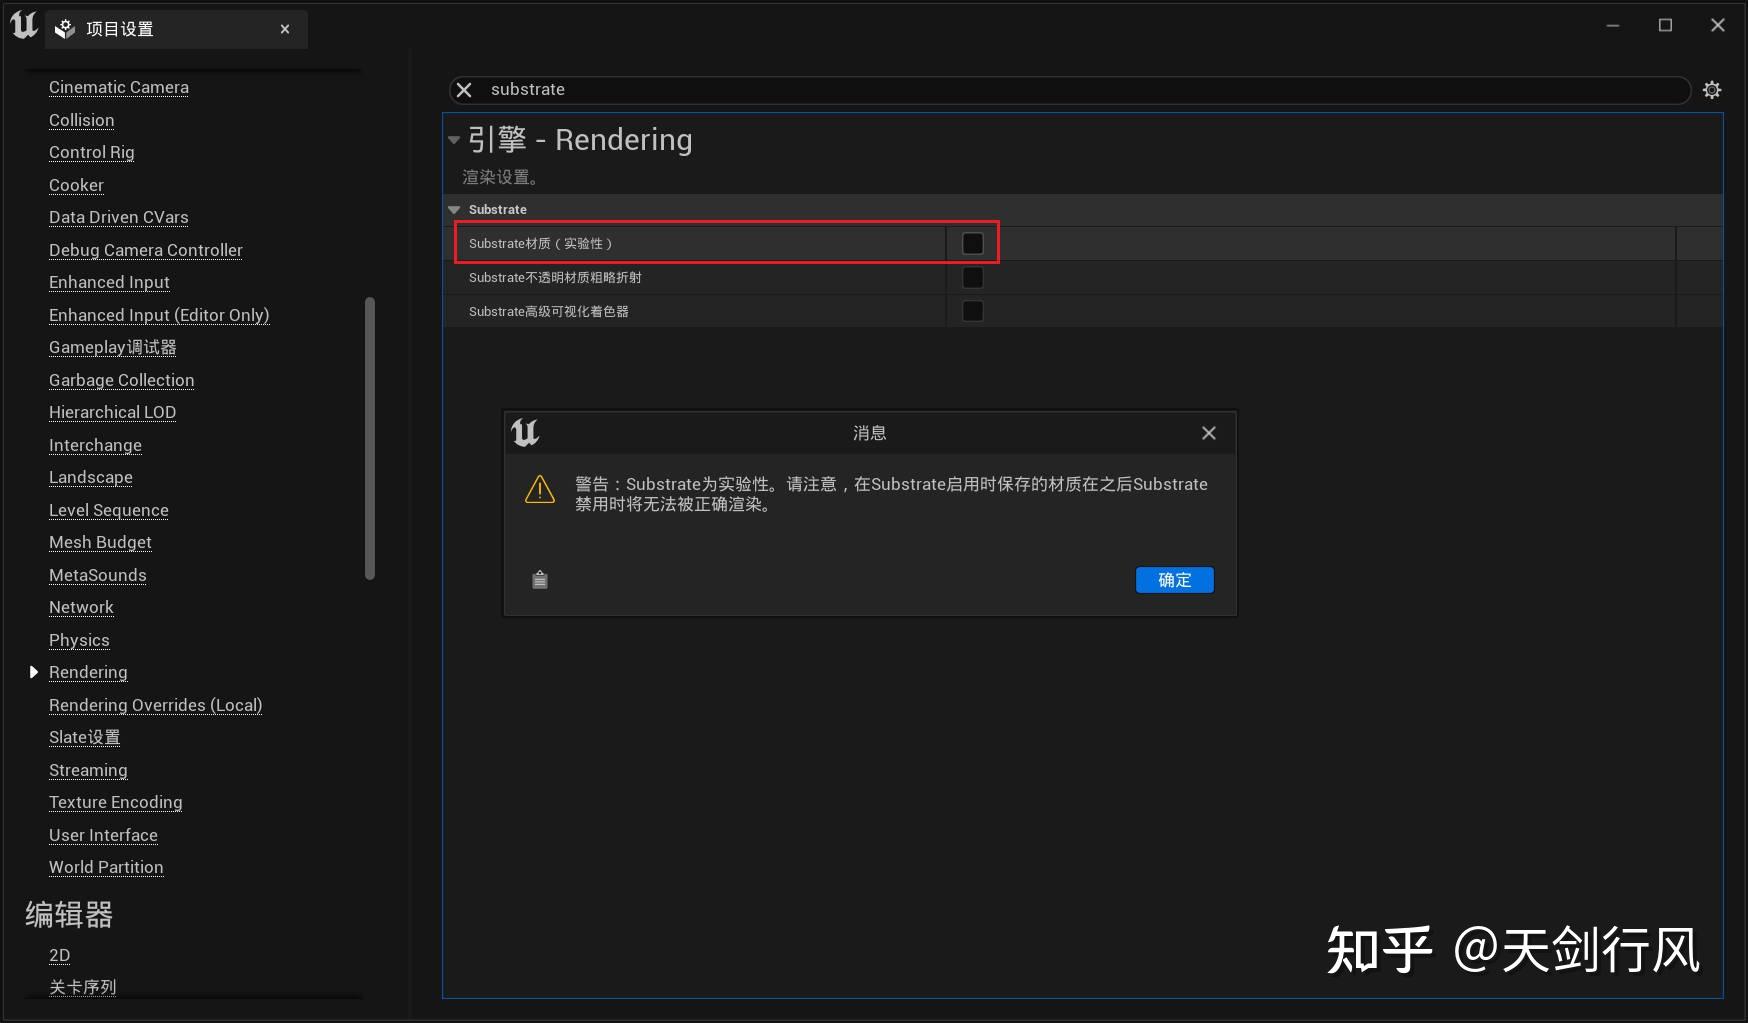Open search settings via gear icon beside search bar

[x=1712, y=89]
